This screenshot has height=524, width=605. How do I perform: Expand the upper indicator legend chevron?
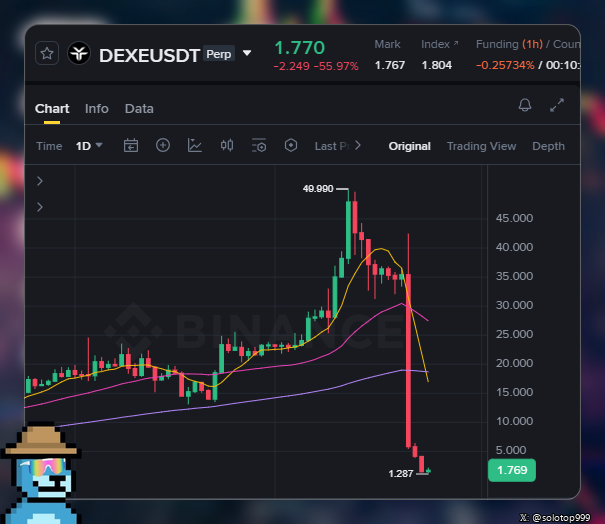pyautogui.click(x=40, y=181)
